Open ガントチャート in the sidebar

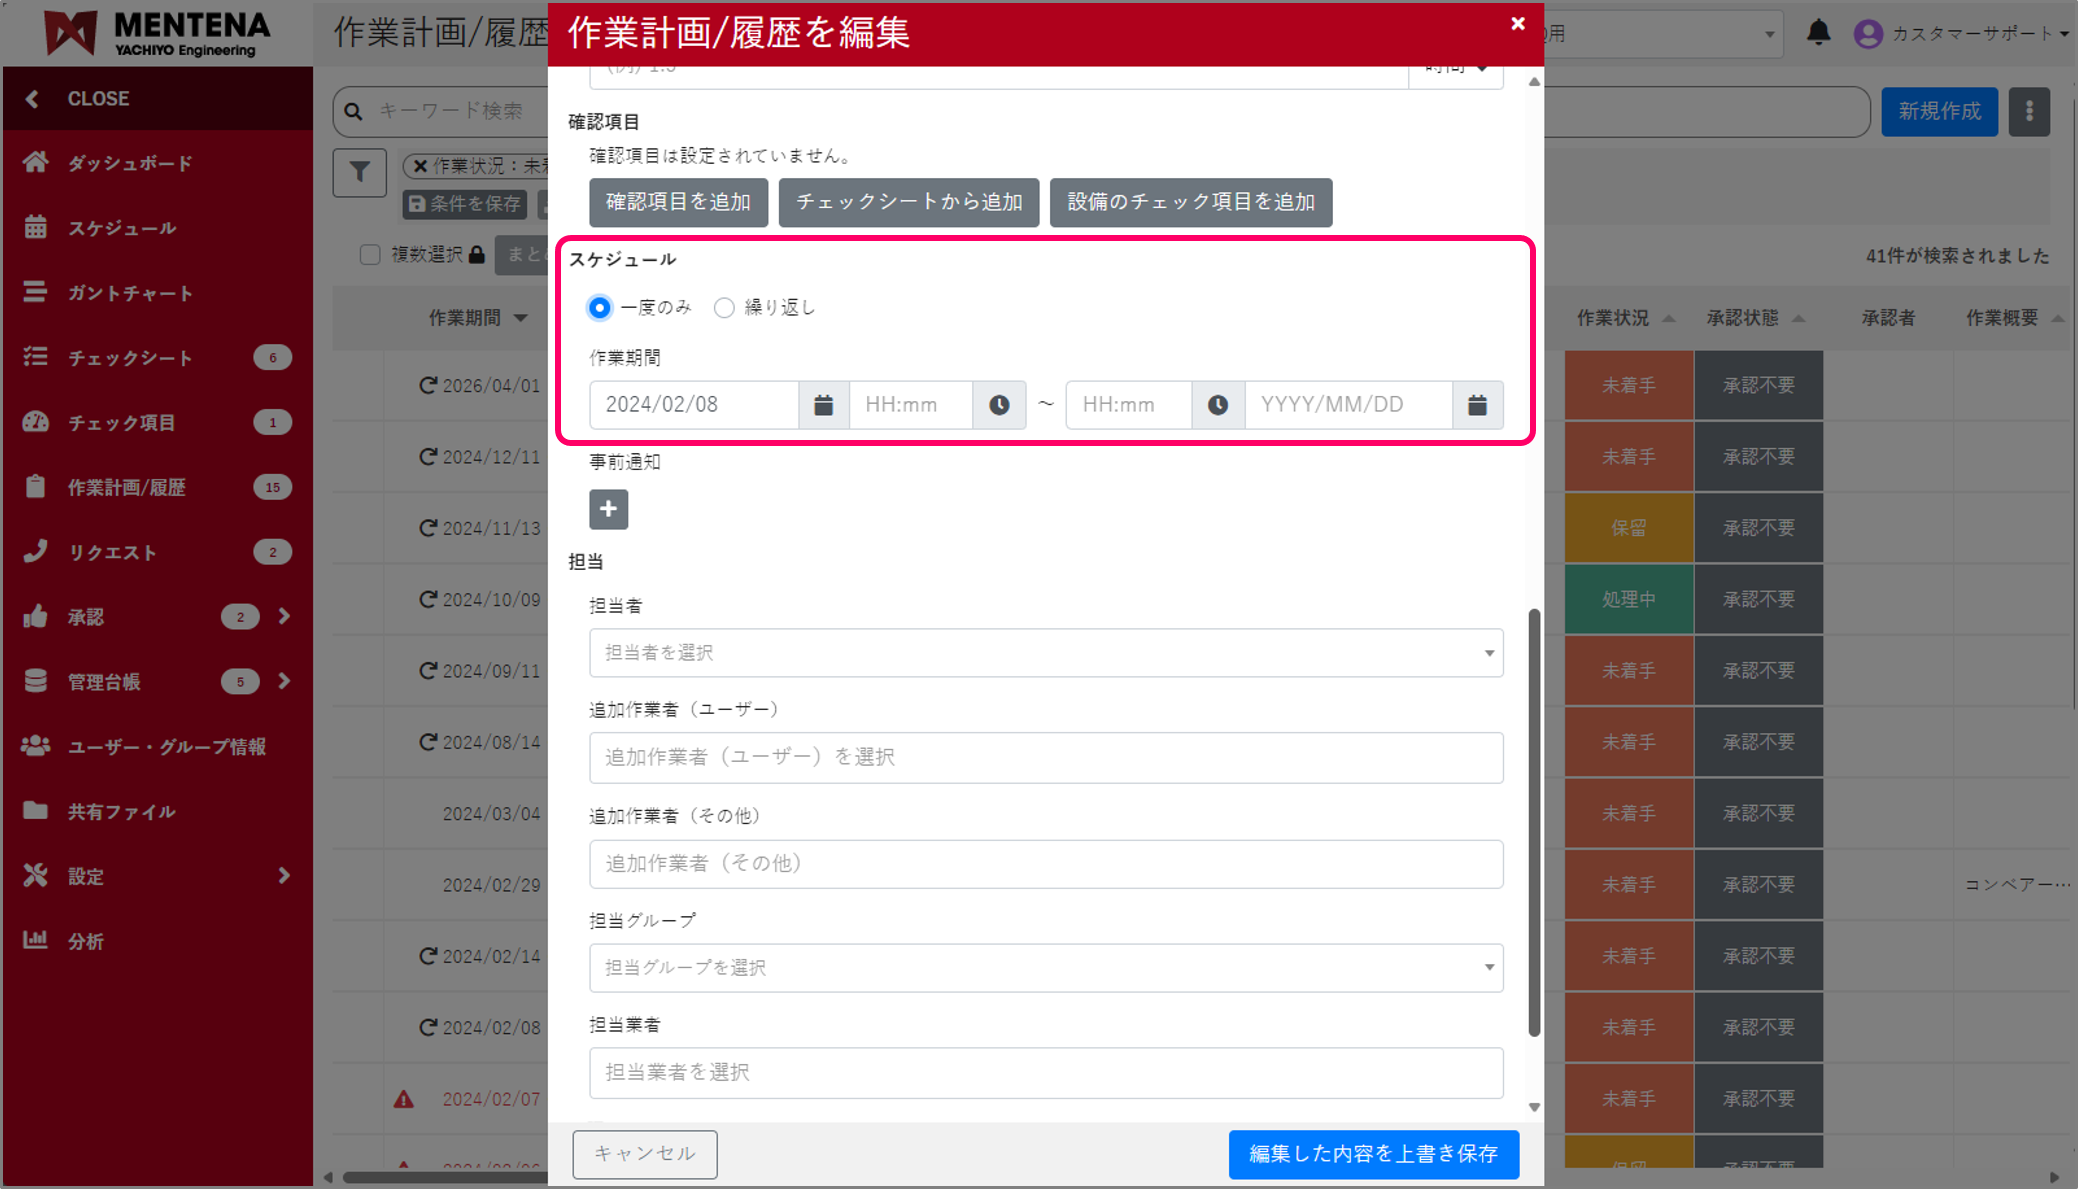[130, 293]
